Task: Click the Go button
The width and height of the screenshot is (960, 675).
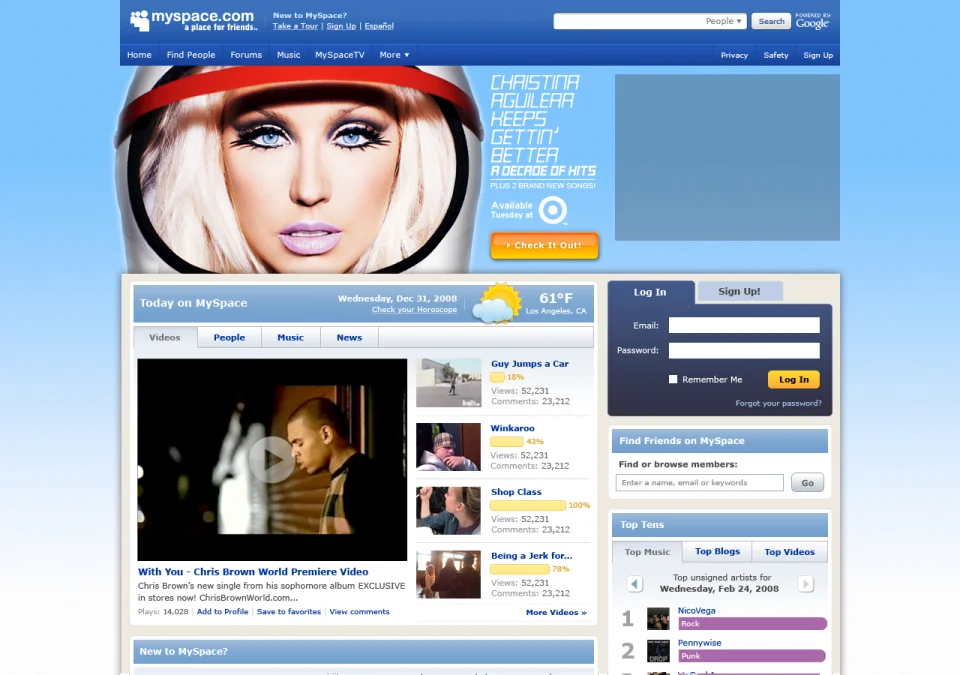Action: pyautogui.click(x=808, y=483)
